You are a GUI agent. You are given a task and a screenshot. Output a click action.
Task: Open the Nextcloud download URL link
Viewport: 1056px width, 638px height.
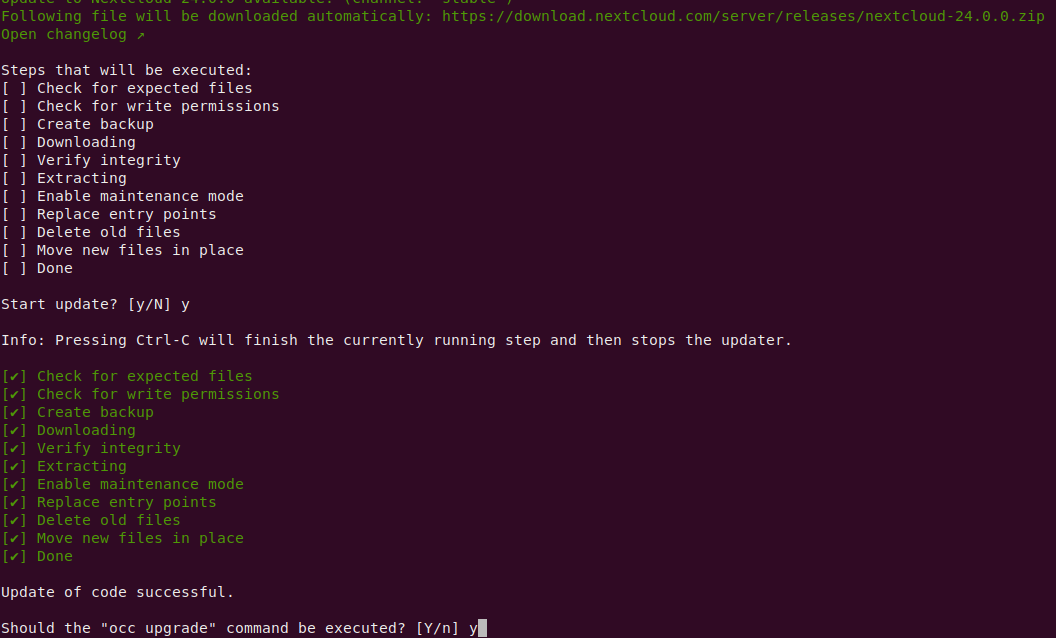point(743,16)
